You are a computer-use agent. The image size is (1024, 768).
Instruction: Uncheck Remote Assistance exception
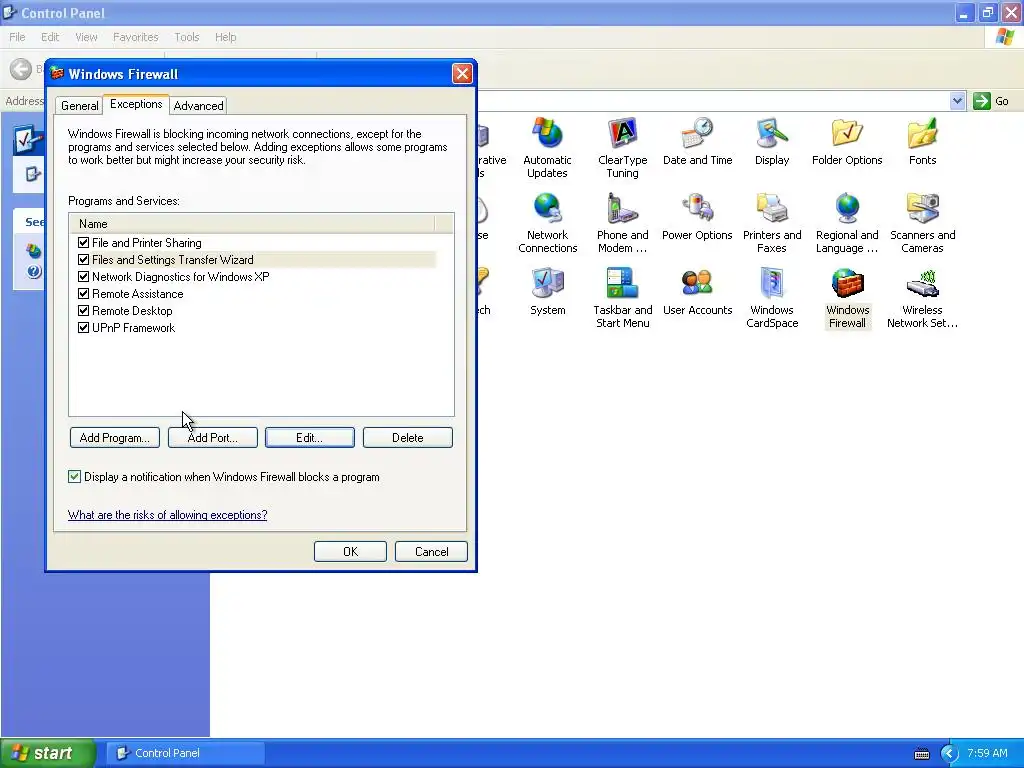click(x=83, y=294)
